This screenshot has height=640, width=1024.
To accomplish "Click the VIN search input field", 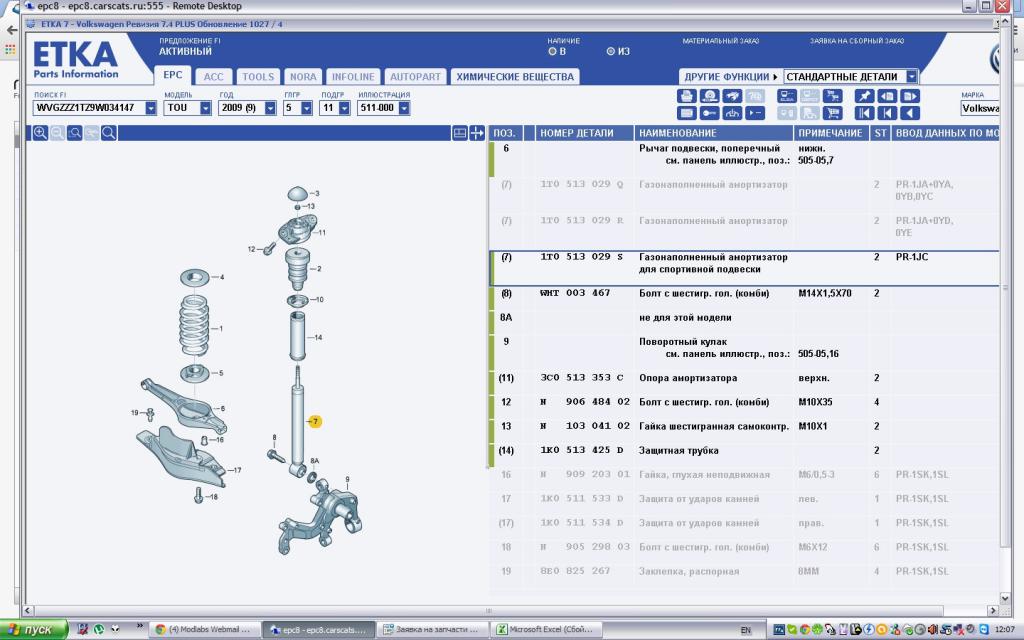I will [x=89, y=108].
